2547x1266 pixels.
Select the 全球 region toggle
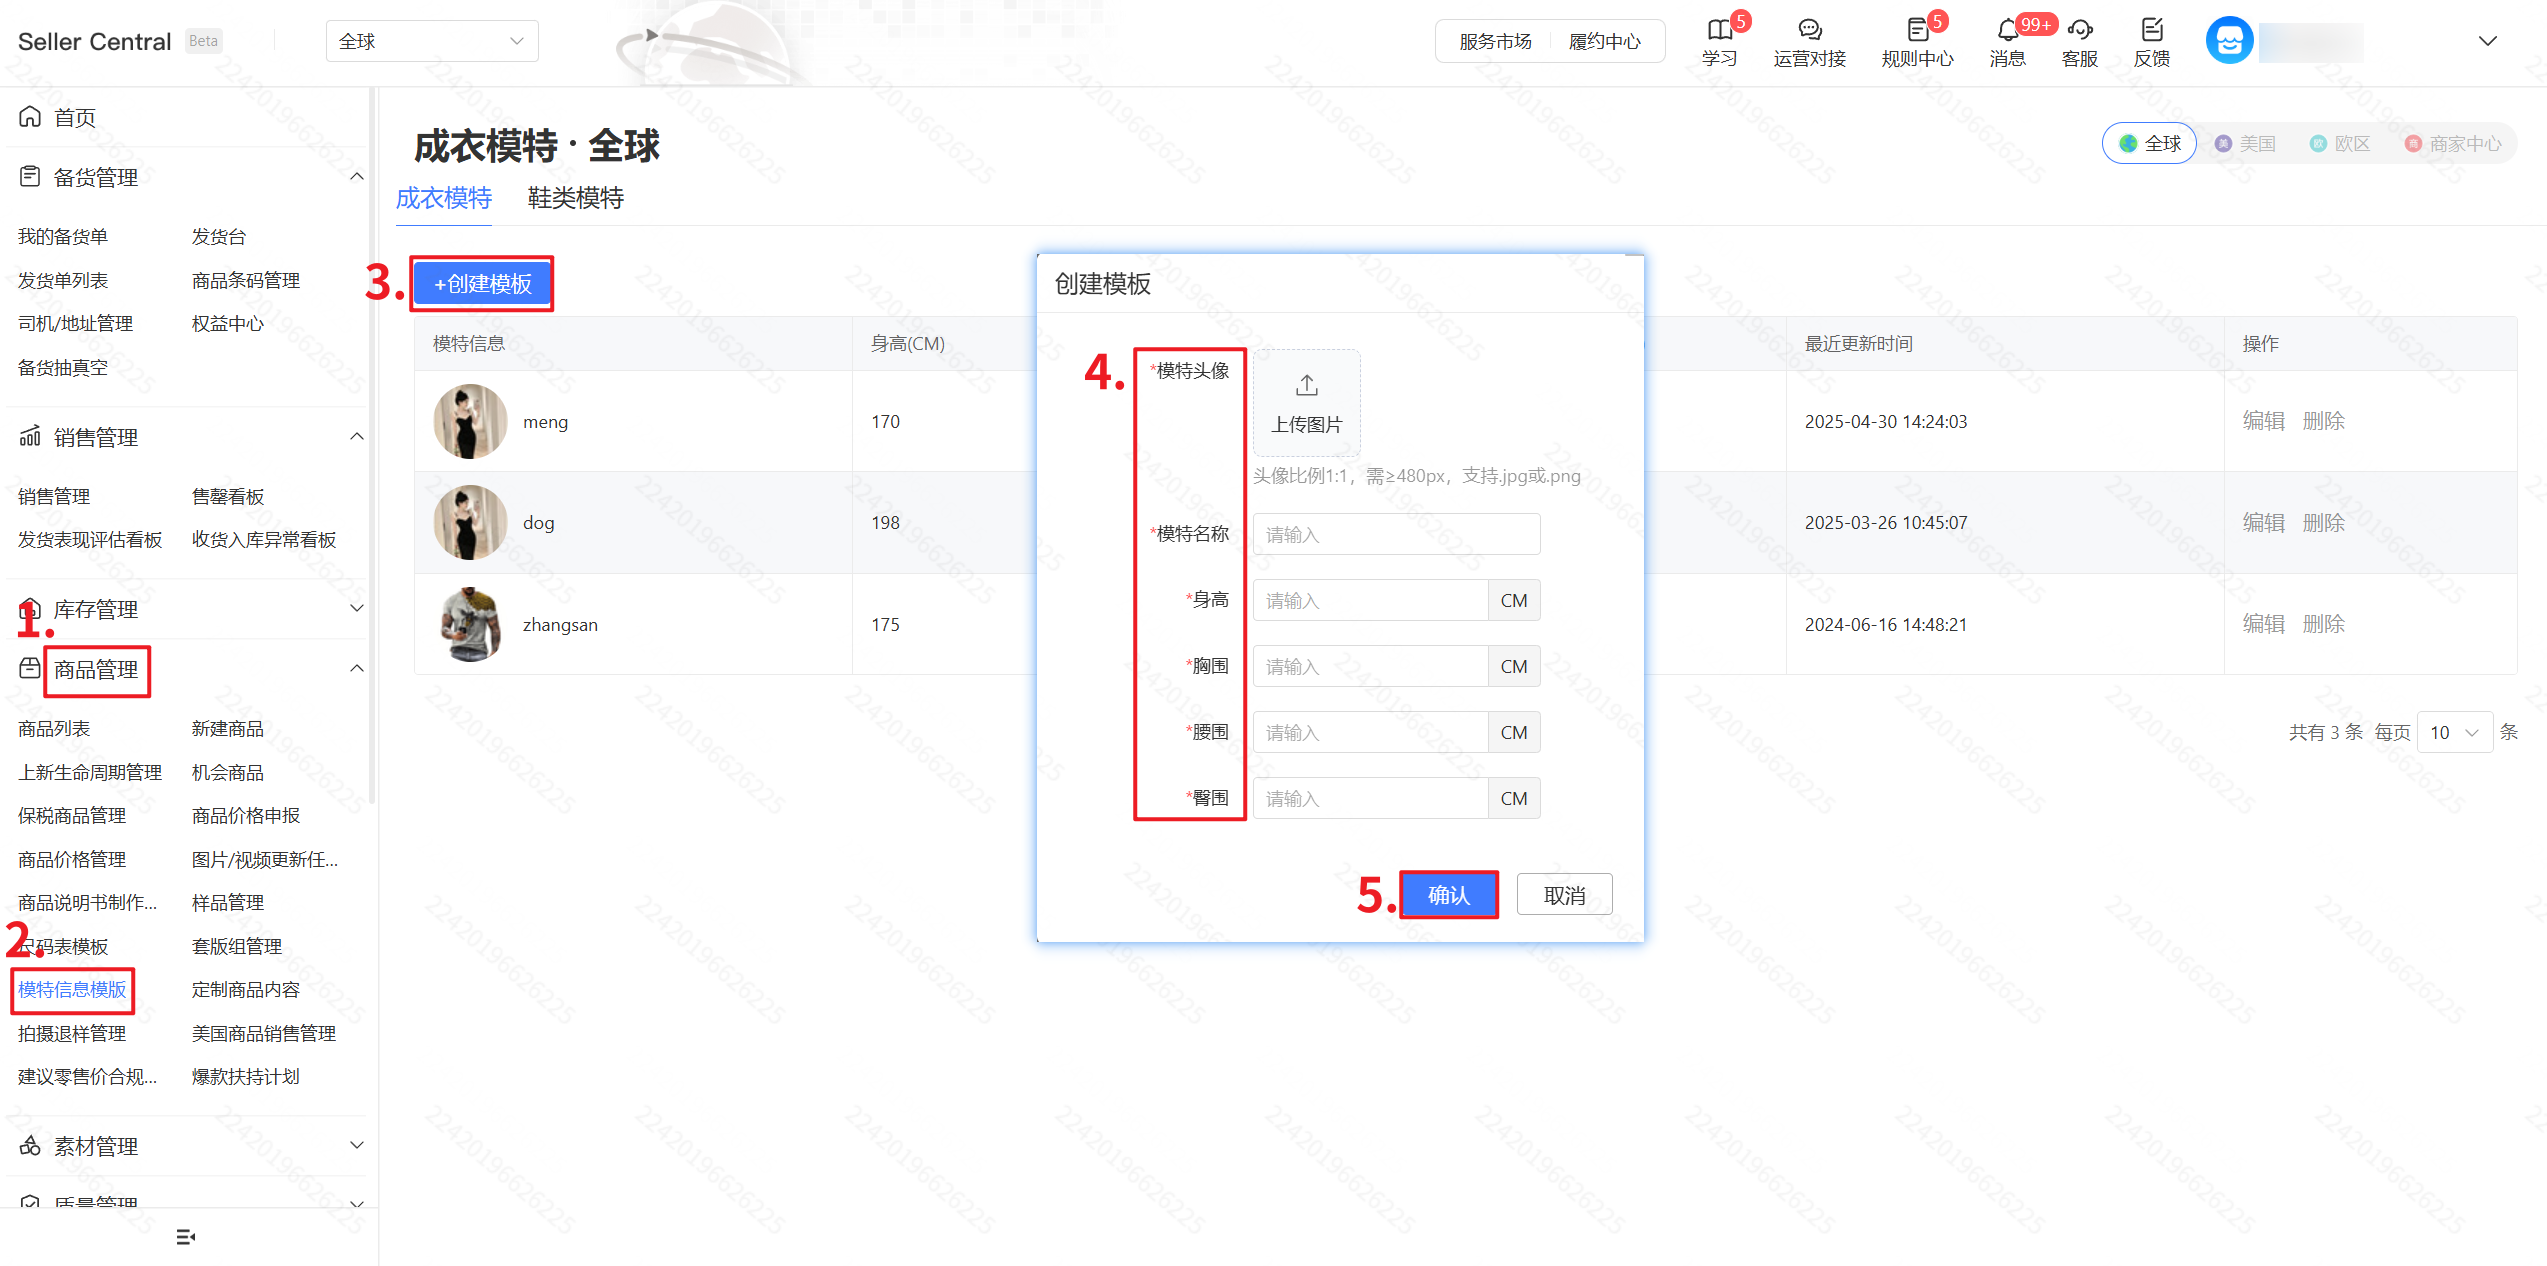[2150, 144]
